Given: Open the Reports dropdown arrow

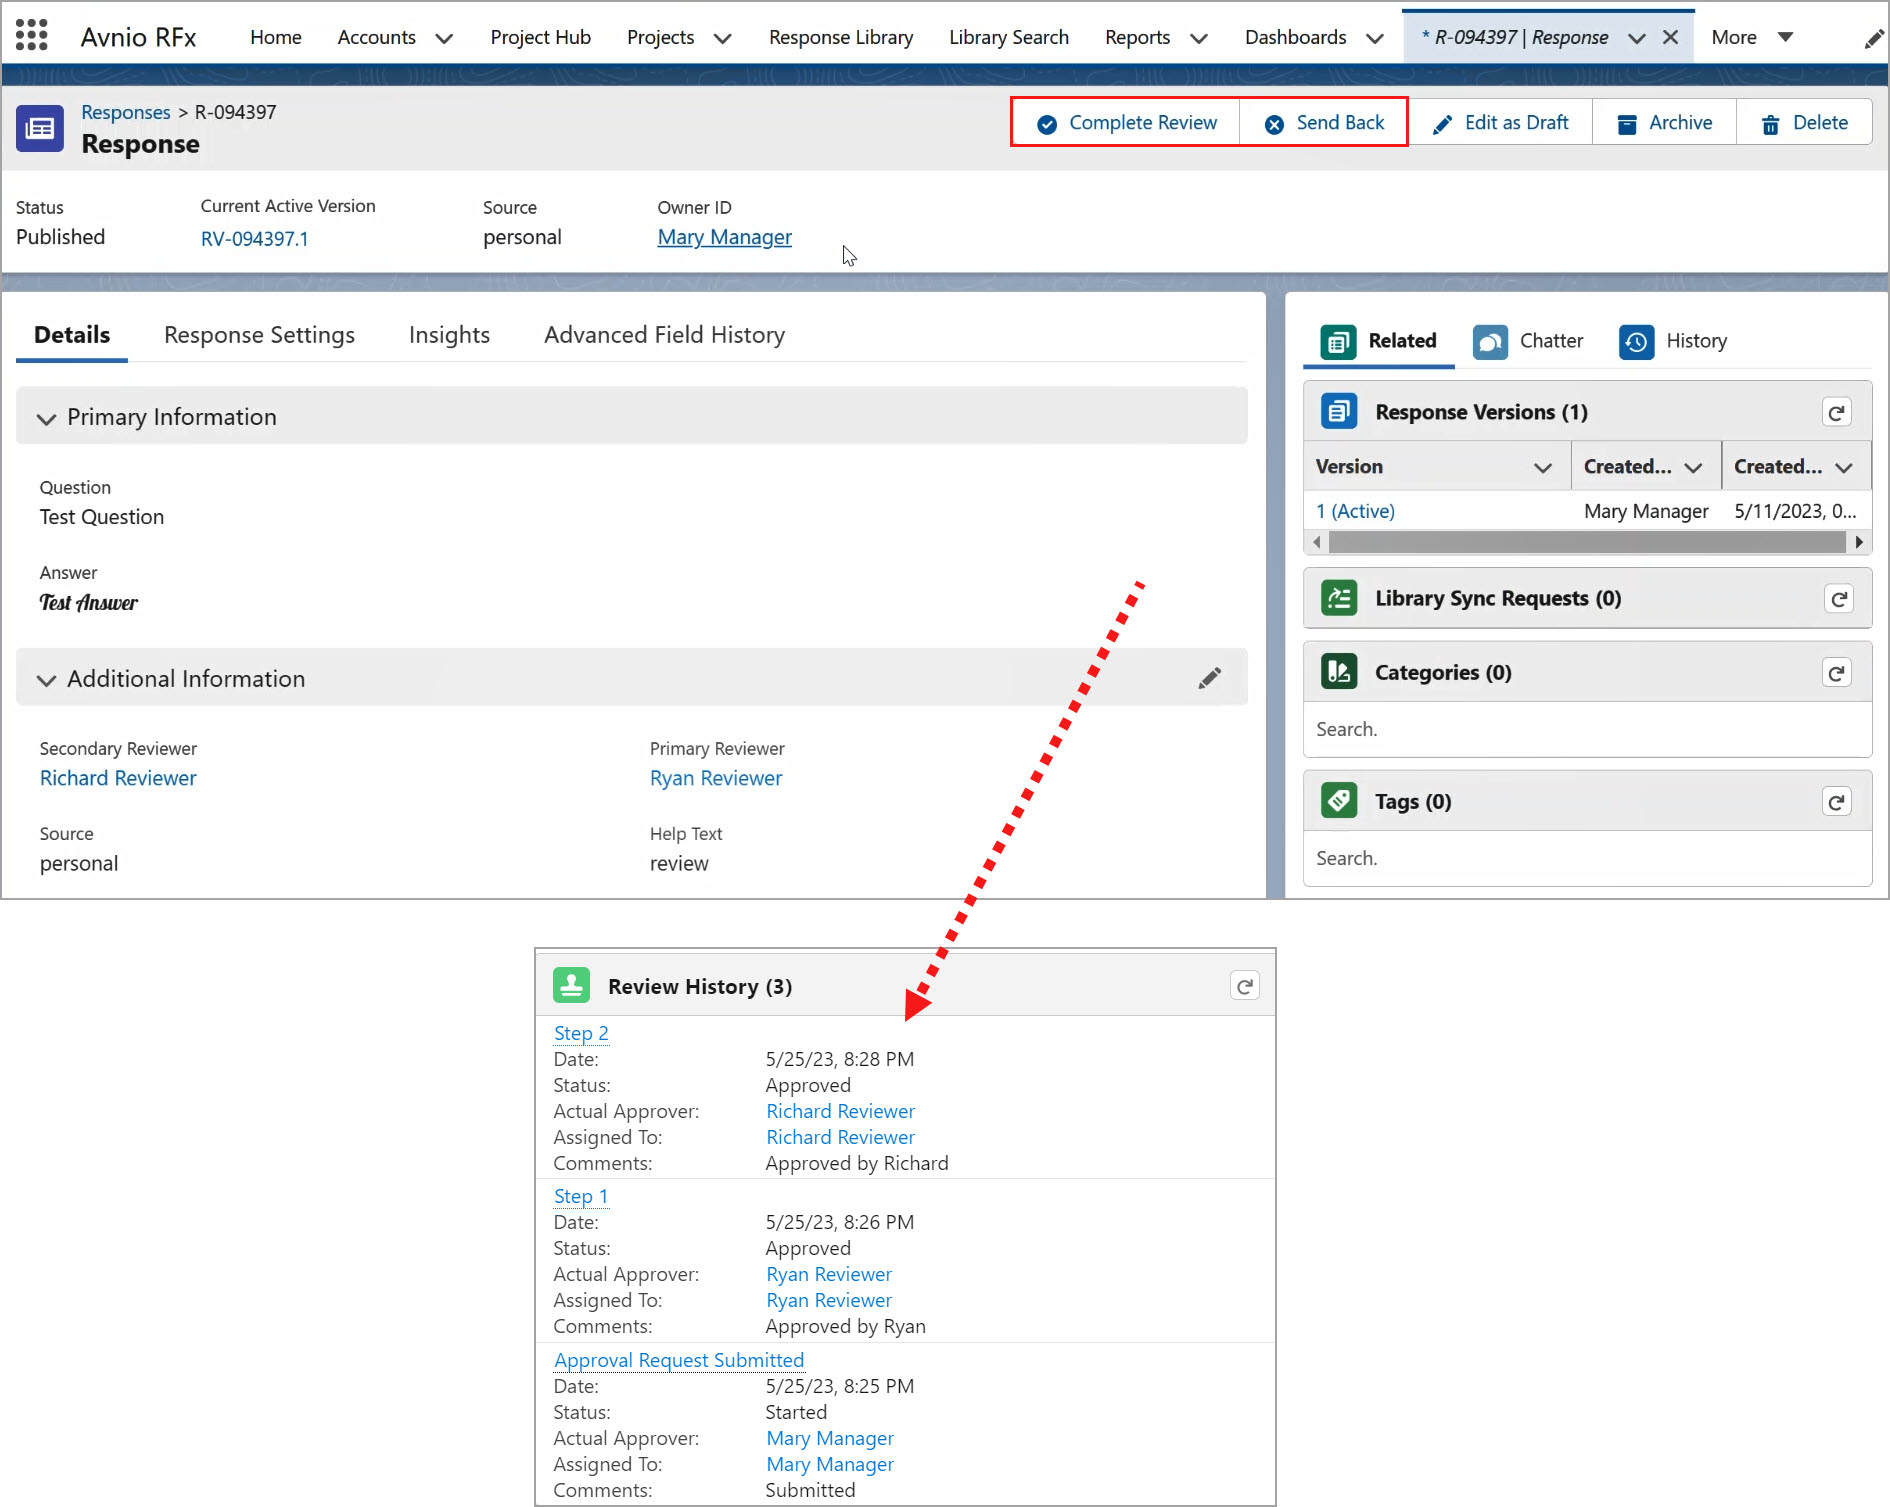Looking at the screenshot, I should tap(1199, 38).
